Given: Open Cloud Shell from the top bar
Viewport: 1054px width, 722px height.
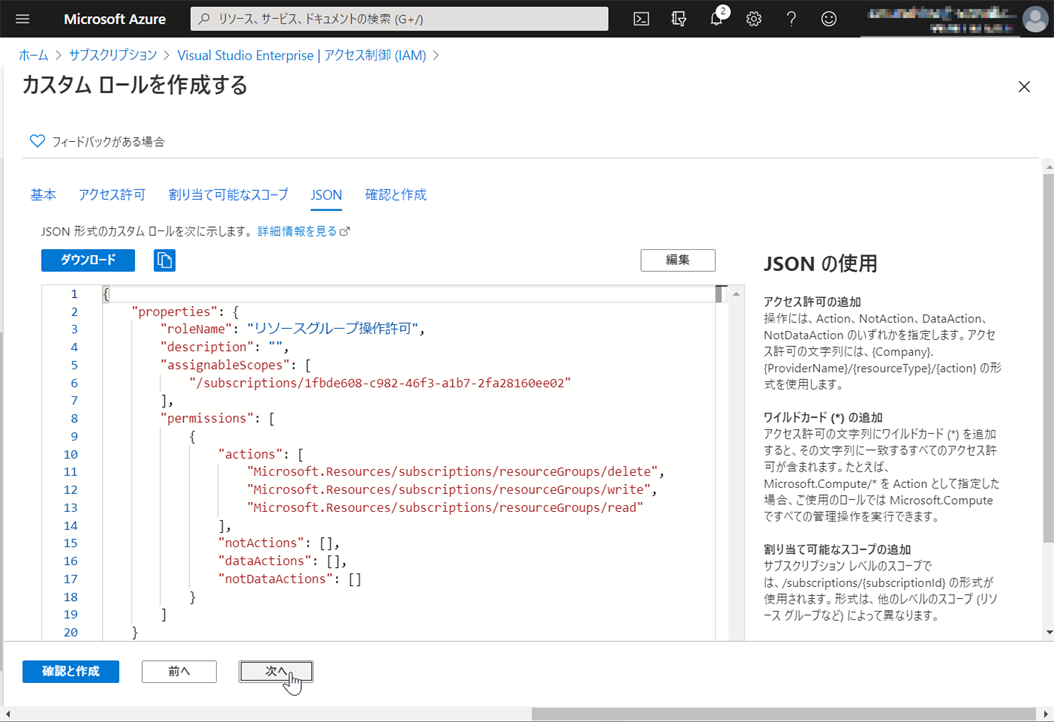Looking at the screenshot, I should (641, 19).
